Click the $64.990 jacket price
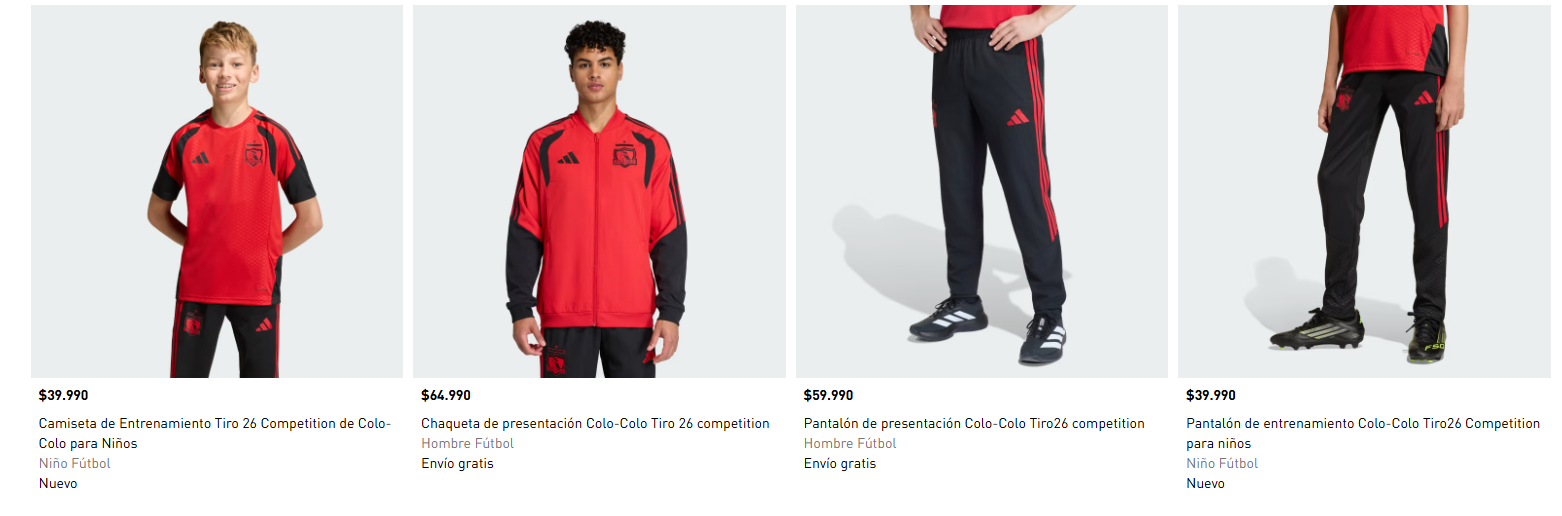The height and width of the screenshot is (516, 1562). click(x=446, y=395)
